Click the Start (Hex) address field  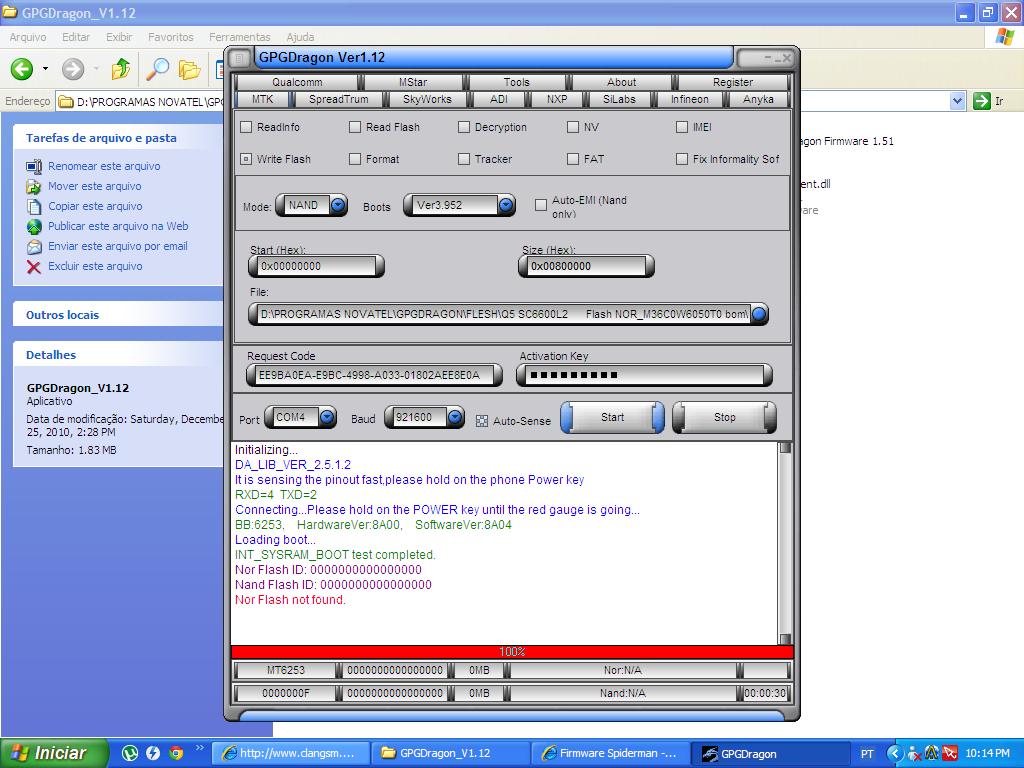pyautogui.click(x=316, y=267)
